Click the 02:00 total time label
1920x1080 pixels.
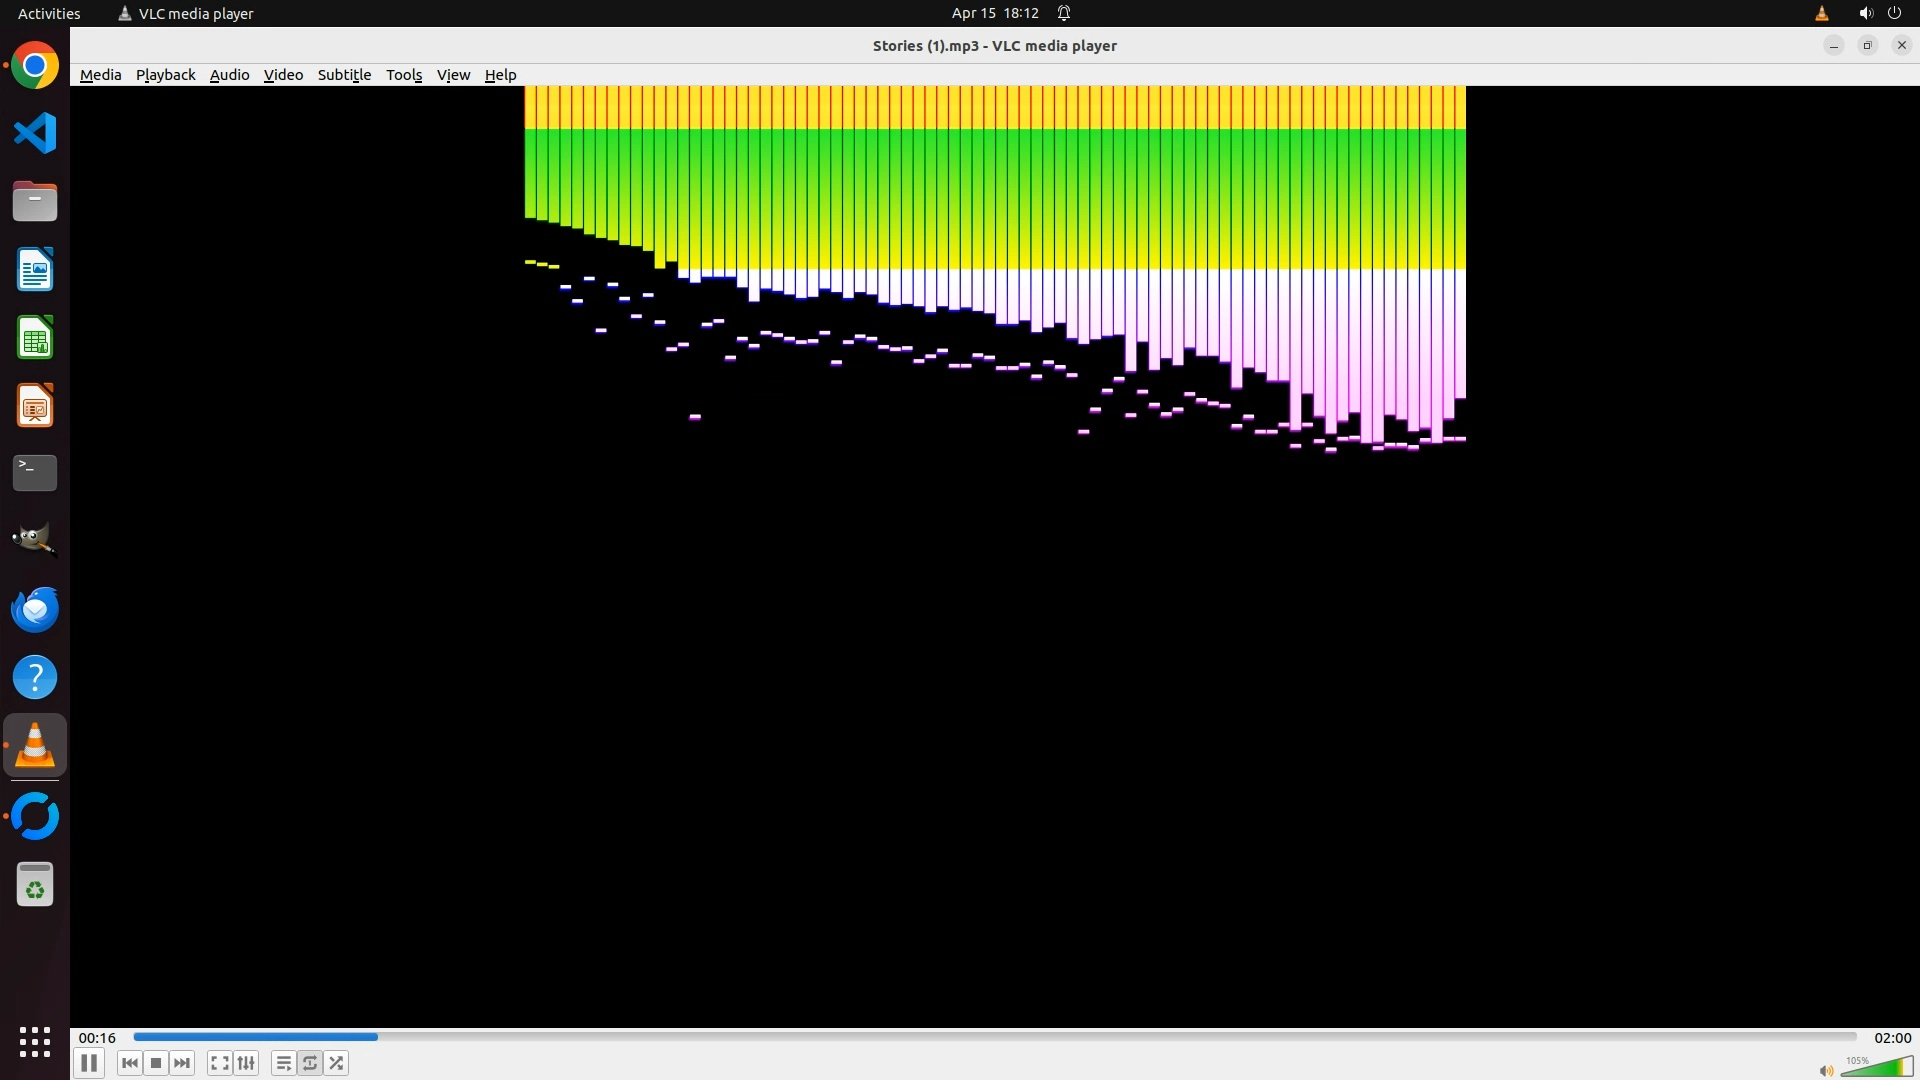coord(1892,1038)
